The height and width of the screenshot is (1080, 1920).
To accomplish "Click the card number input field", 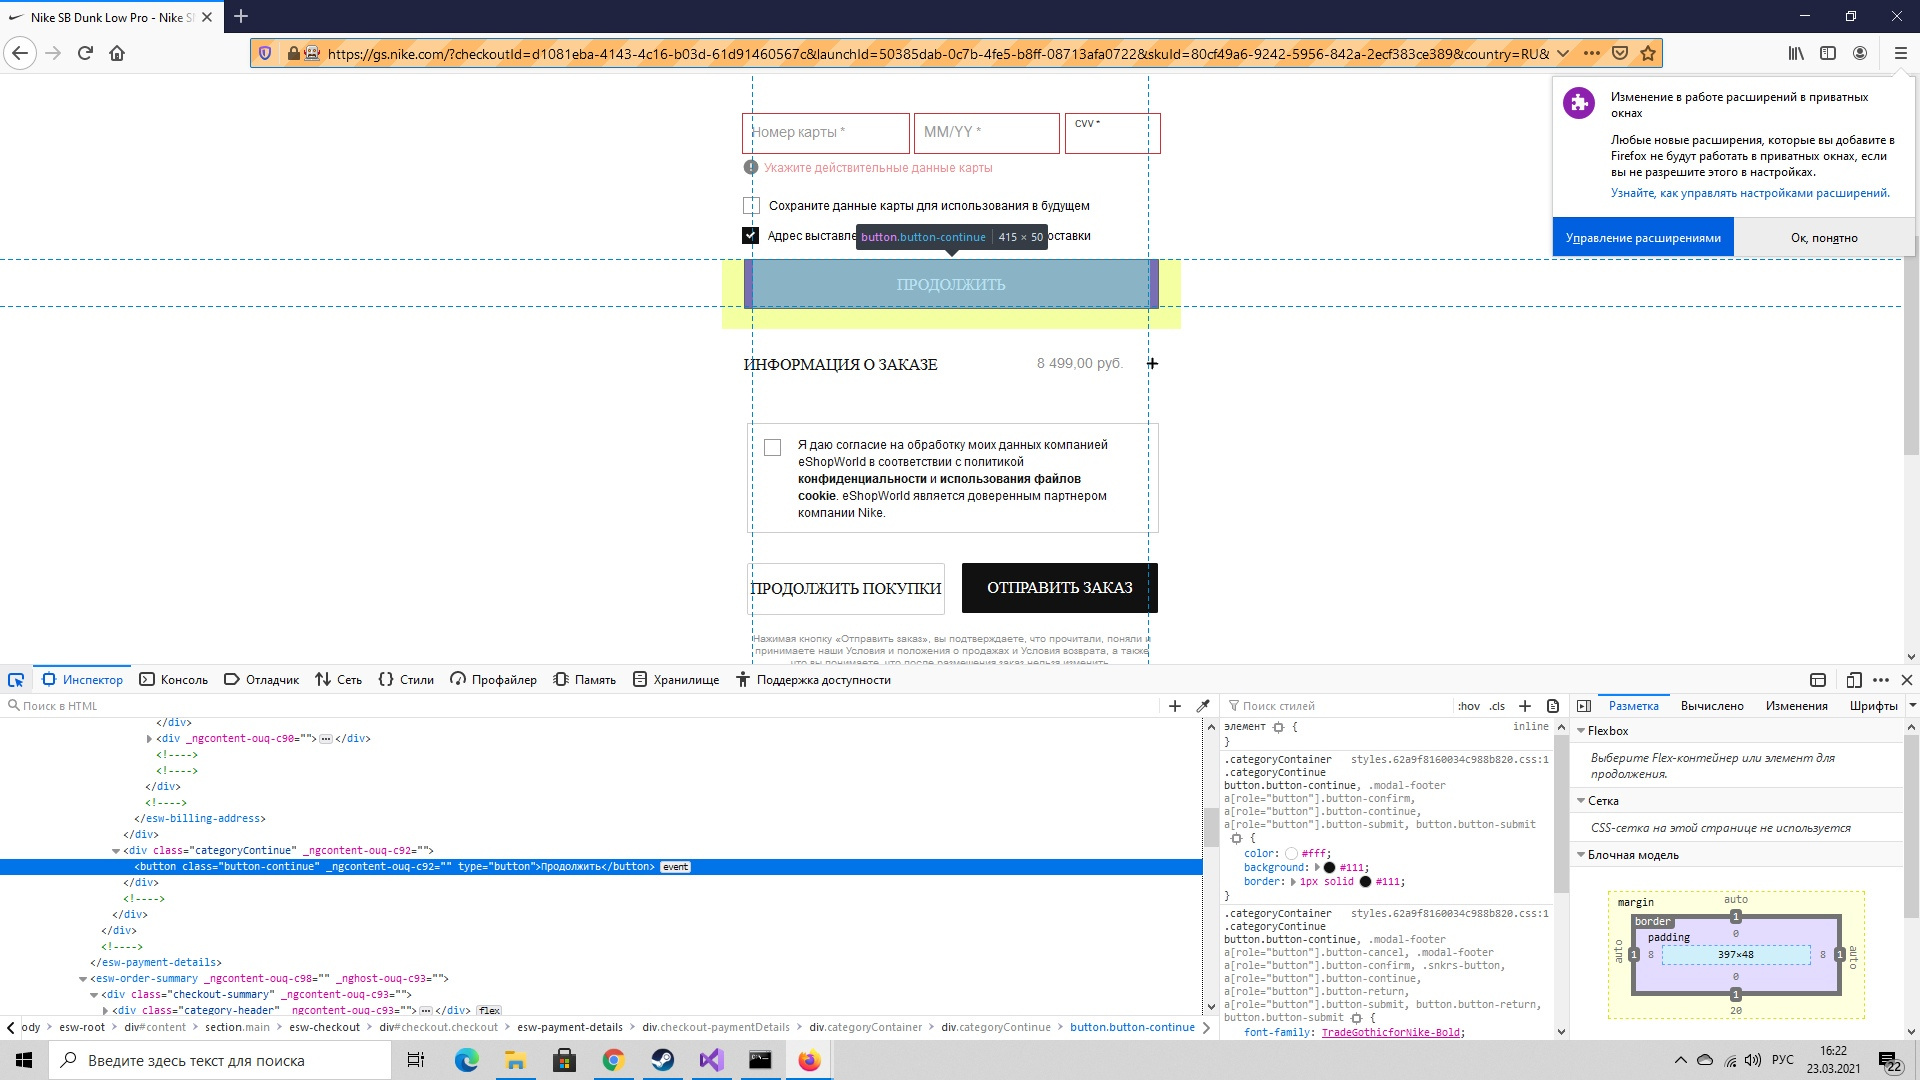I will coord(826,133).
